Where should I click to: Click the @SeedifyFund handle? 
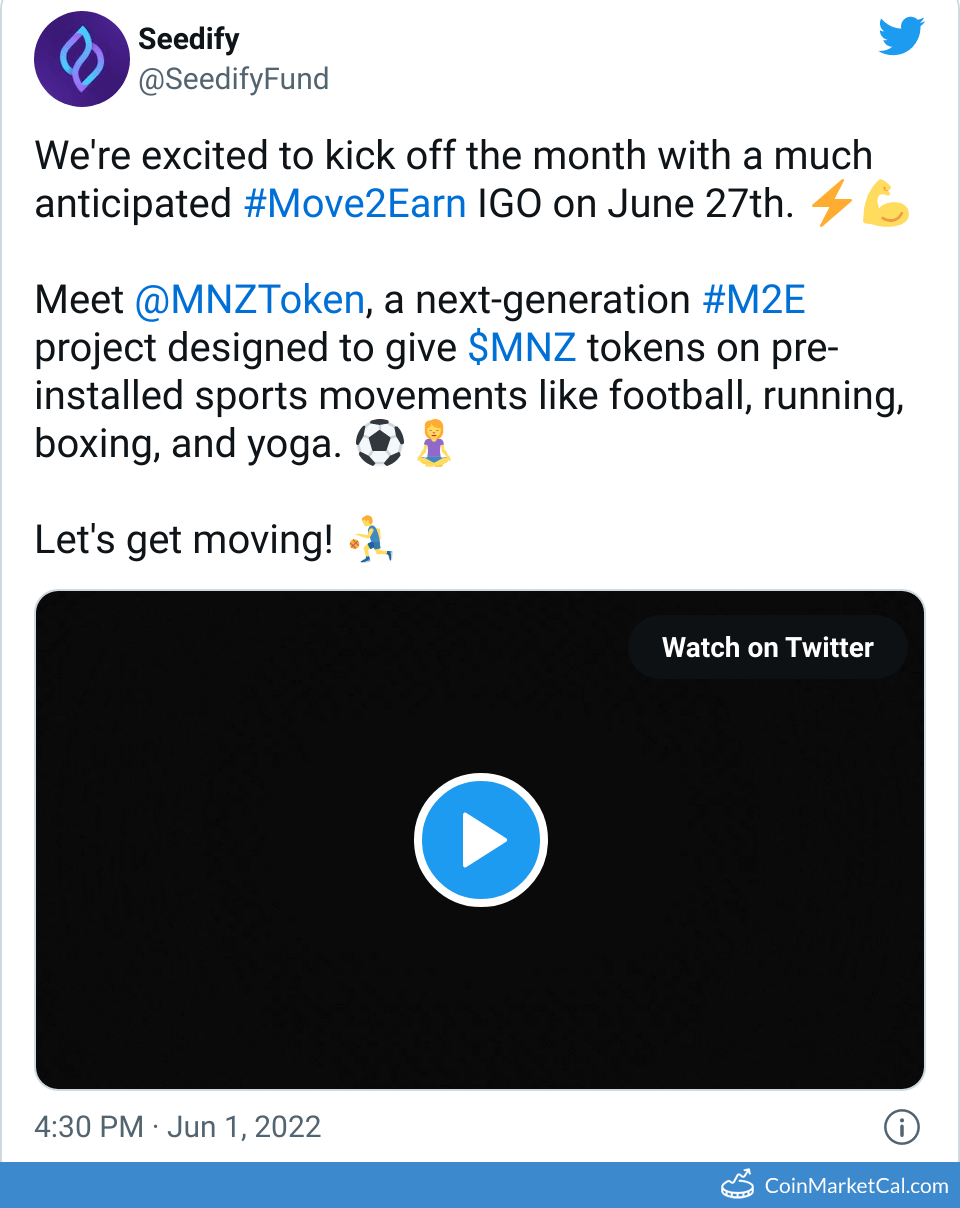click(x=234, y=79)
